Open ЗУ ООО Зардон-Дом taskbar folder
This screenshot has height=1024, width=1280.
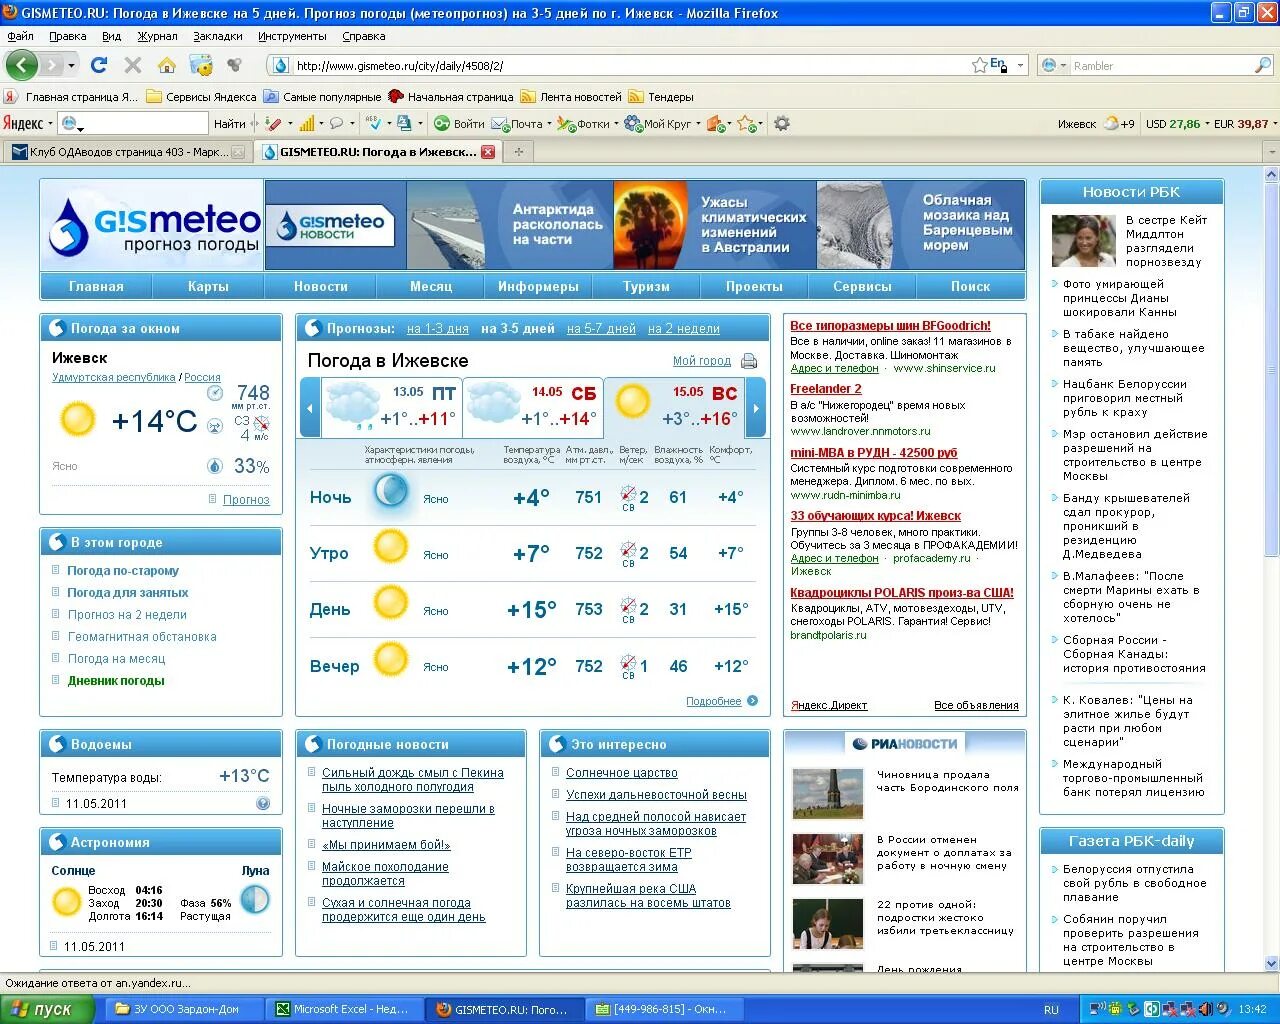[185, 1009]
